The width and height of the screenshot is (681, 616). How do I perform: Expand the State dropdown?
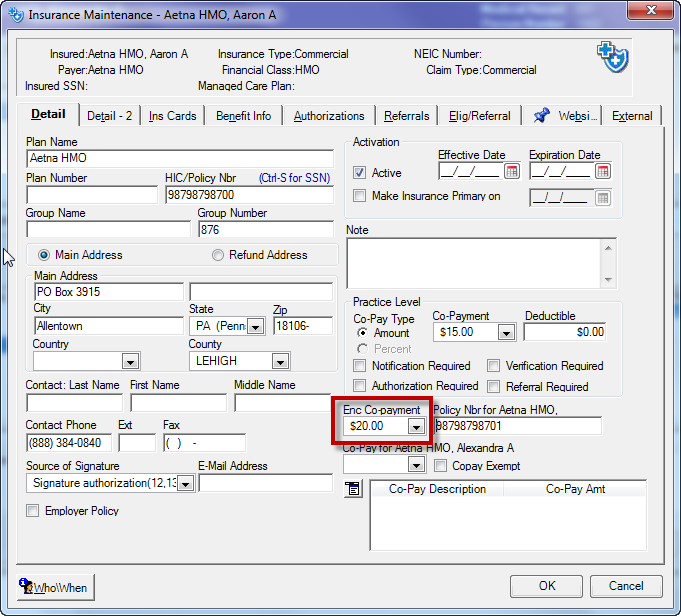255,326
